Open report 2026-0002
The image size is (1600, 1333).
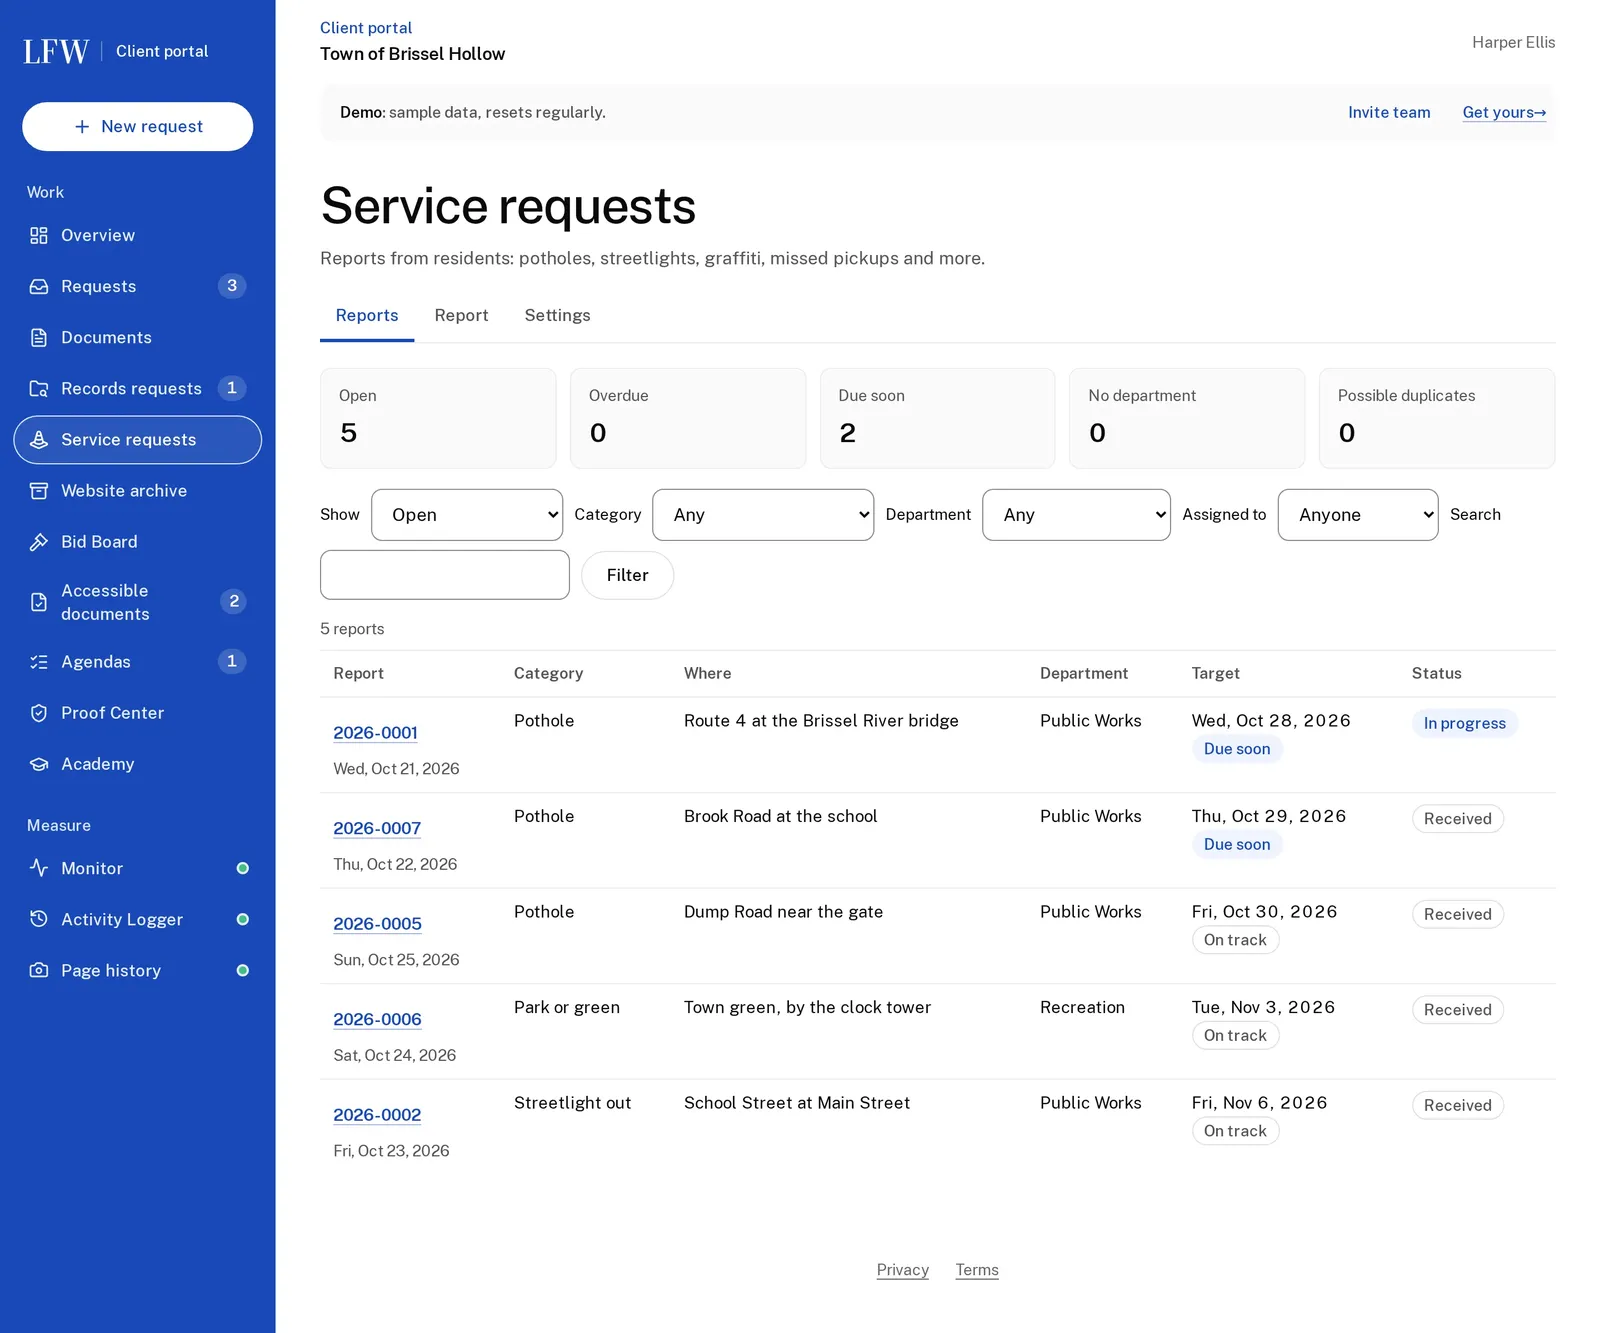(377, 1115)
